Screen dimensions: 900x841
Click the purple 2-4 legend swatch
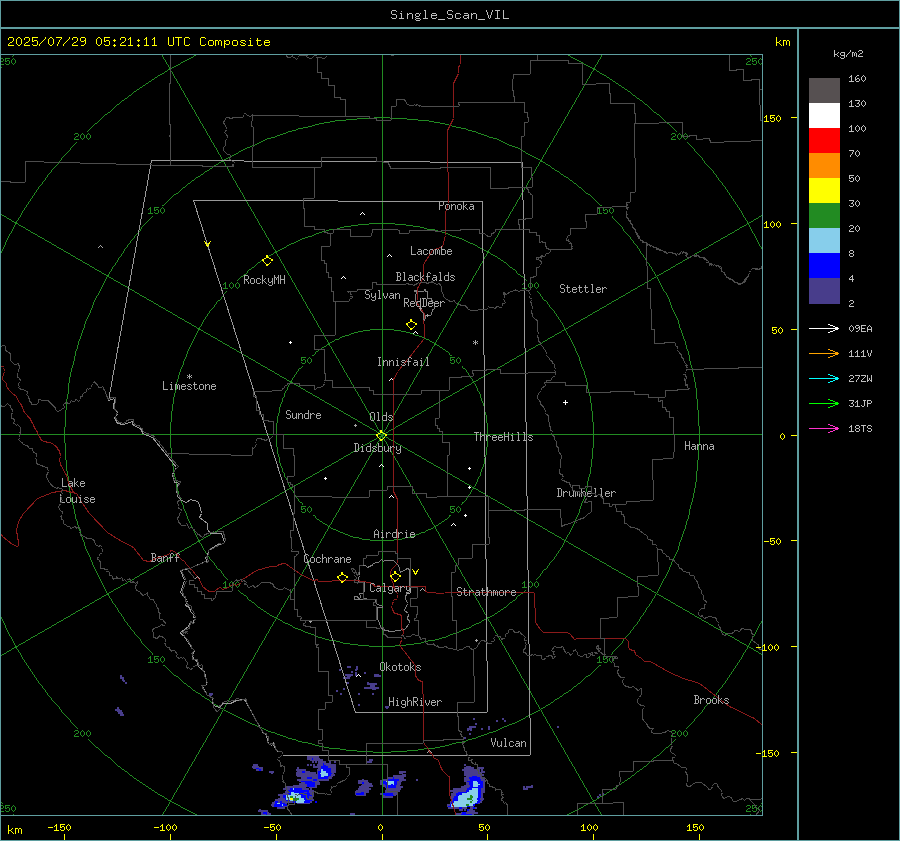point(824,290)
